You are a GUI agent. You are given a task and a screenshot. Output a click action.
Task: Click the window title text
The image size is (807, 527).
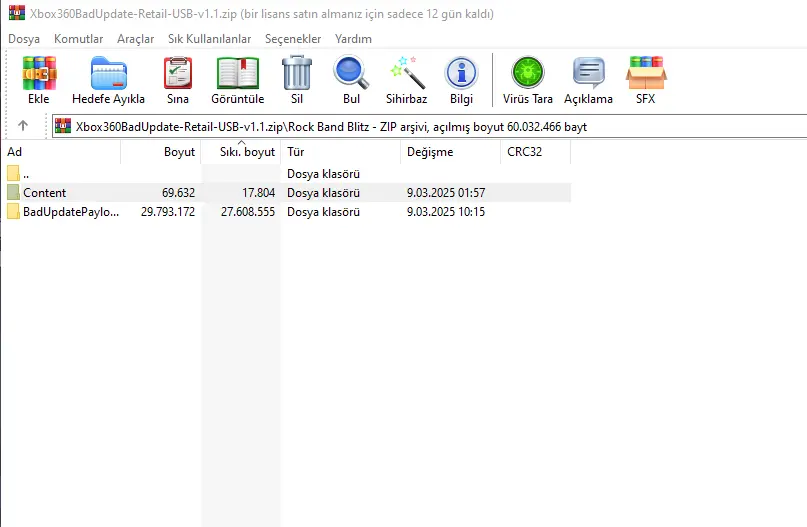click(x=262, y=14)
